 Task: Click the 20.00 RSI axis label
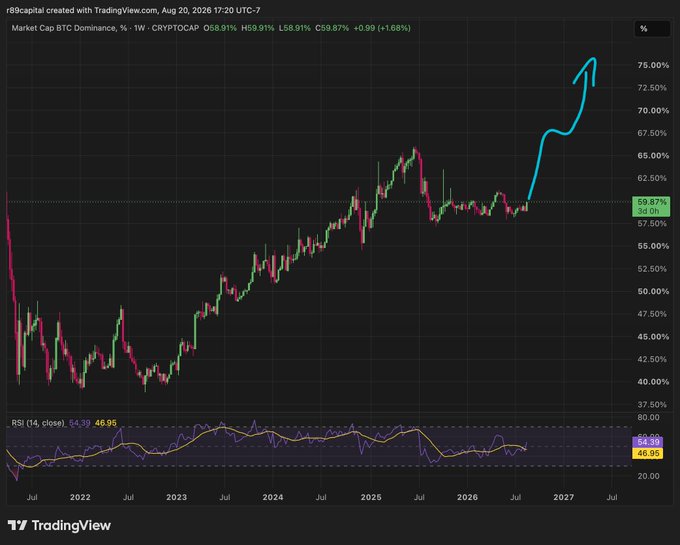(x=648, y=476)
